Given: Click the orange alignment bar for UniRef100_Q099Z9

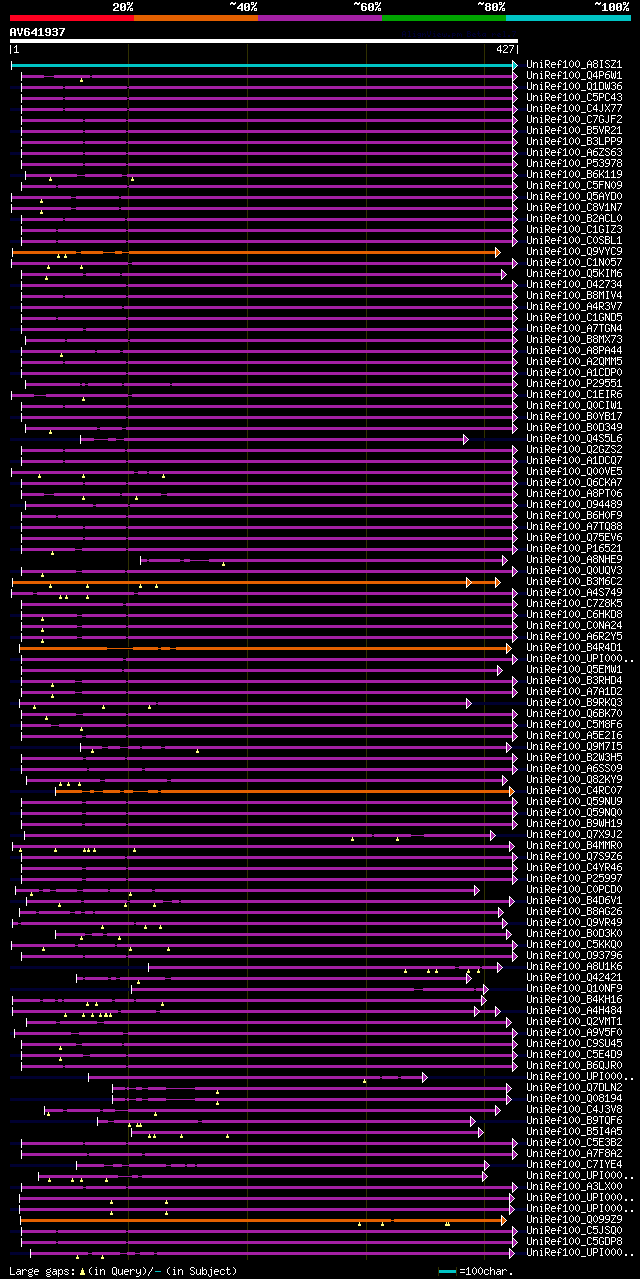Looking at the screenshot, I should 263,1220.
